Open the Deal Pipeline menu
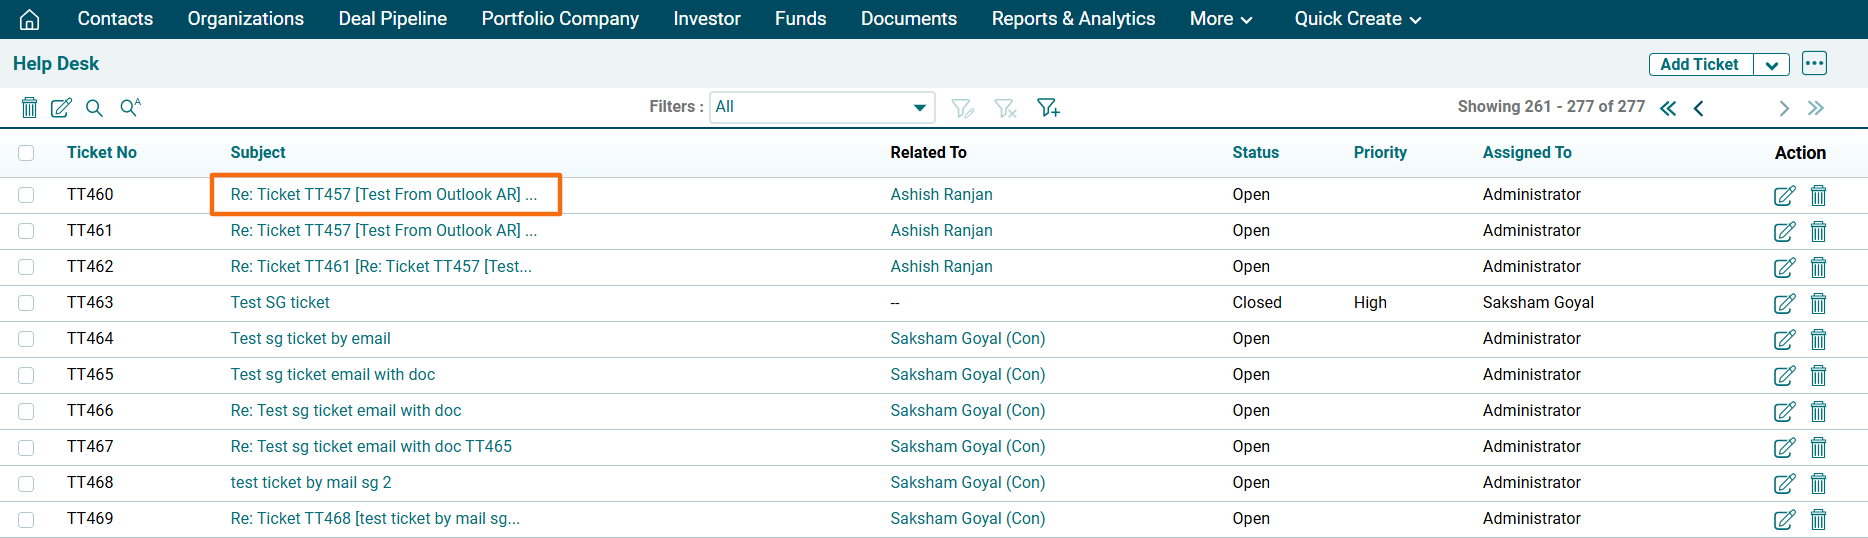1868x538 pixels. (x=392, y=19)
